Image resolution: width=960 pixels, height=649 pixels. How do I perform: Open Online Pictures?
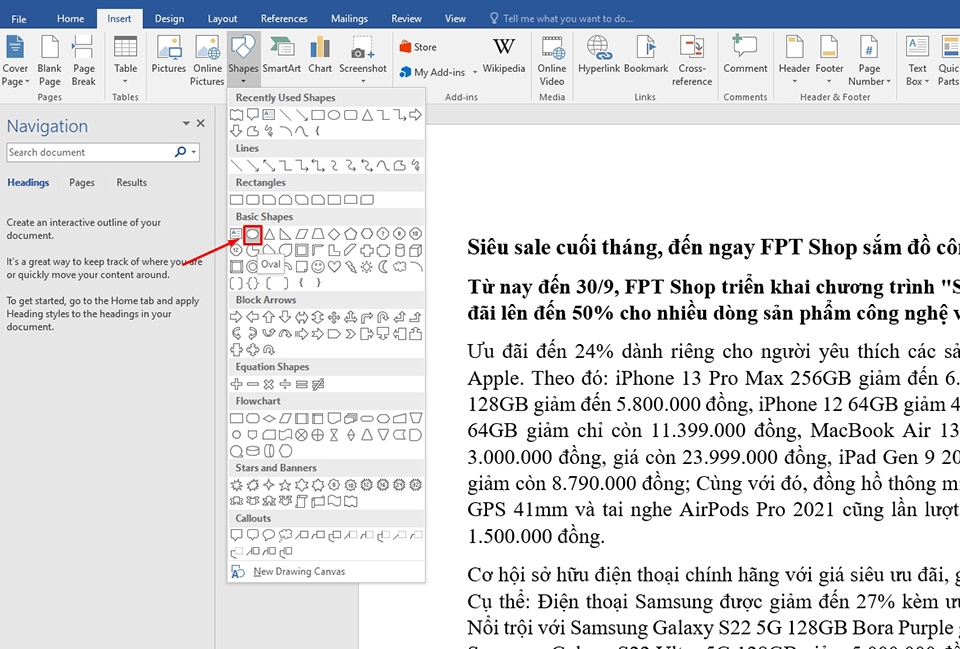(207, 60)
